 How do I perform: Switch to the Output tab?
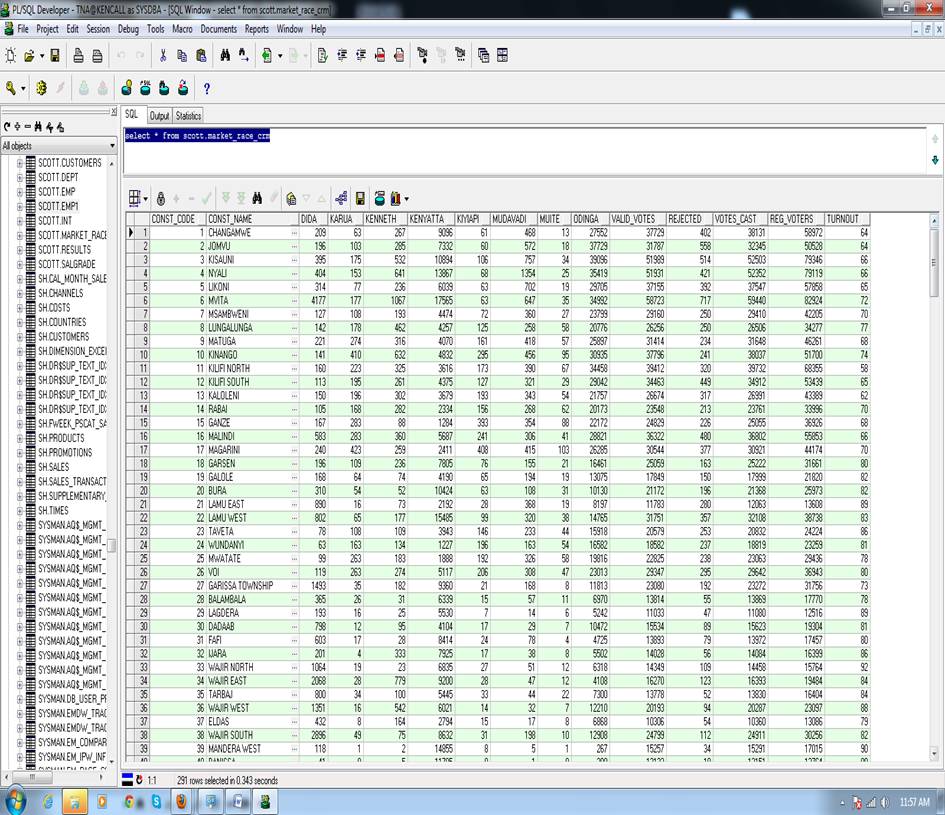tap(159, 116)
